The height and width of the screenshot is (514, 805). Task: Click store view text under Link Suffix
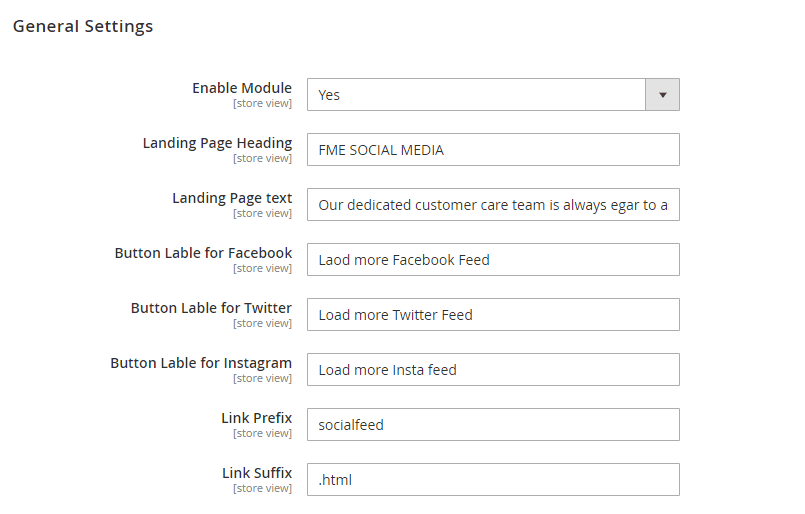coord(262,489)
